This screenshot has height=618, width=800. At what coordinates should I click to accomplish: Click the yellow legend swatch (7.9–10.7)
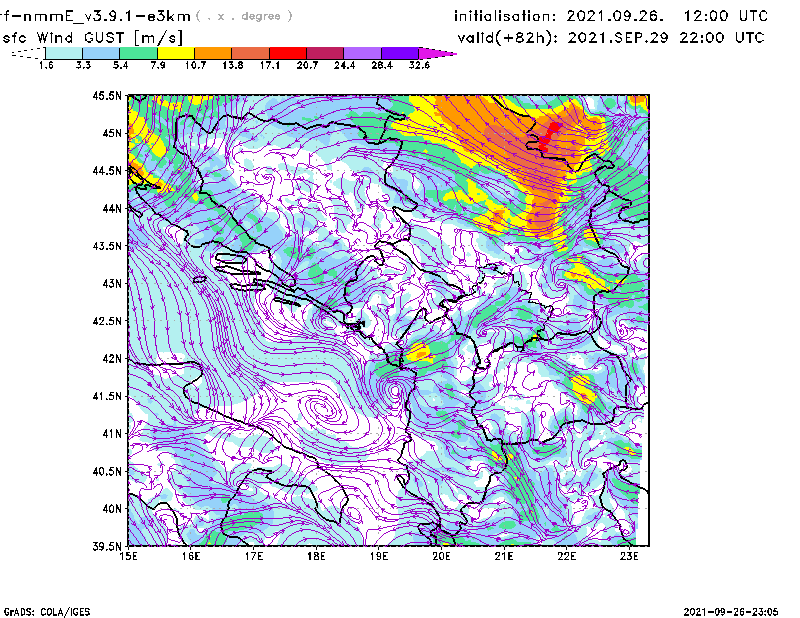point(176,53)
